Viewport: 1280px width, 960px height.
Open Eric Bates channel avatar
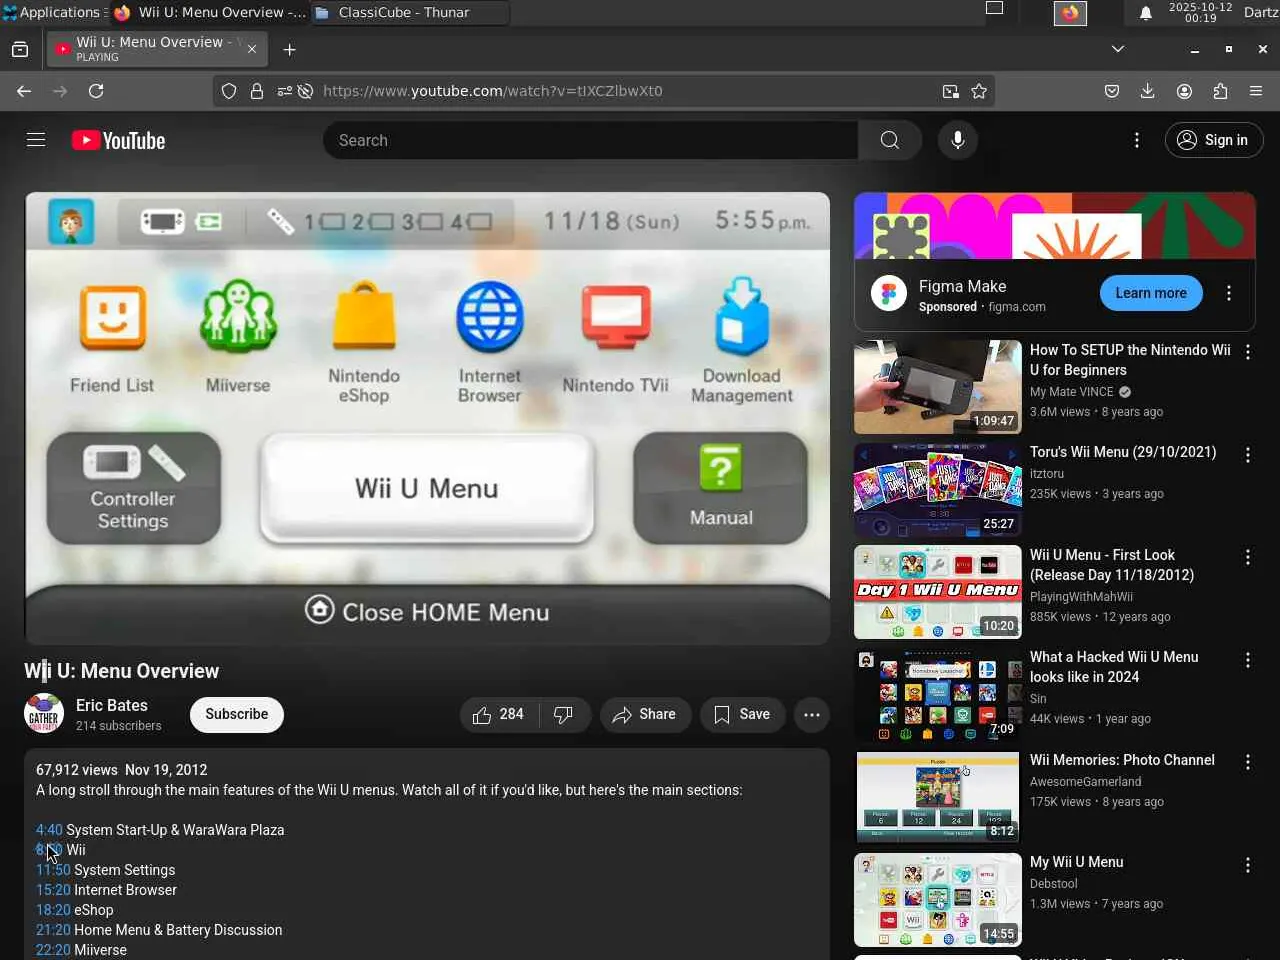click(44, 714)
